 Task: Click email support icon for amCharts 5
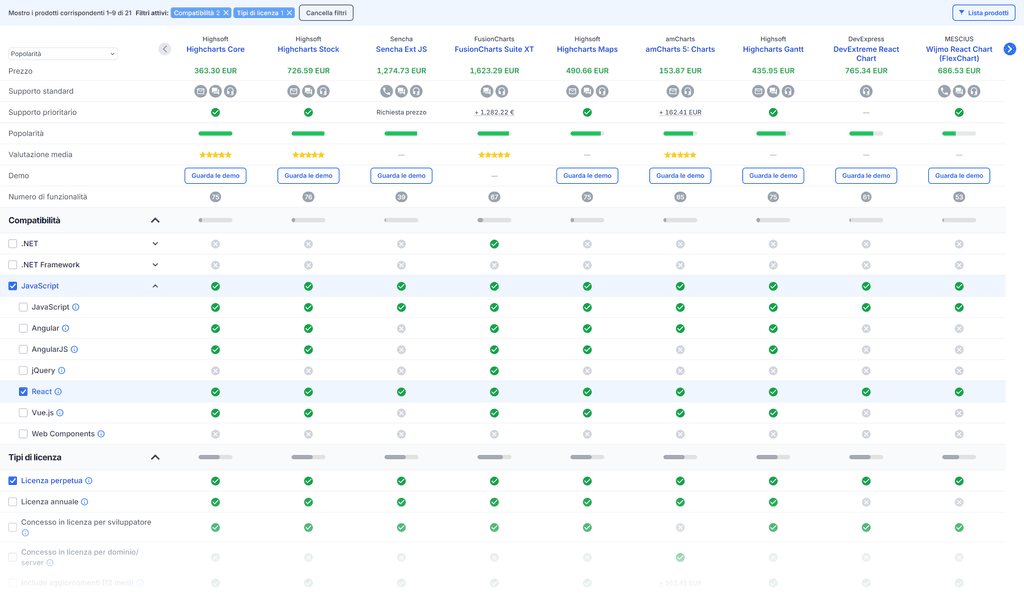[x=673, y=91]
